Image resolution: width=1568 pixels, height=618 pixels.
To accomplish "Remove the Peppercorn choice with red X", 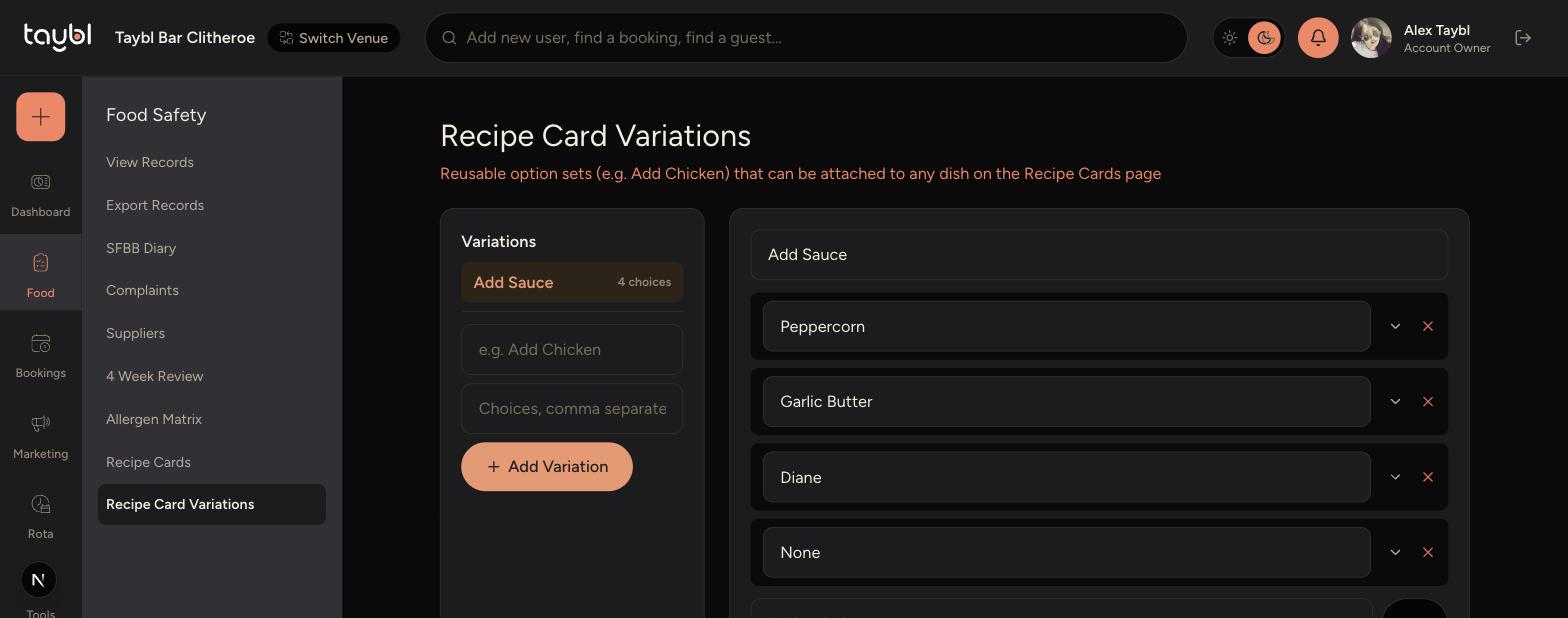I will tap(1428, 326).
